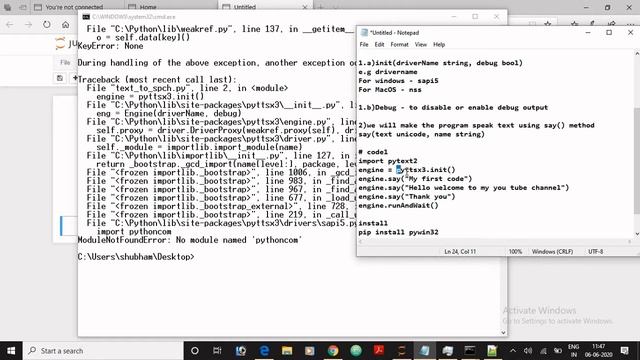Click the 'UTF-8' encoding status bar entry
The height and width of the screenshot is (360, 640).
coord(596,252)
